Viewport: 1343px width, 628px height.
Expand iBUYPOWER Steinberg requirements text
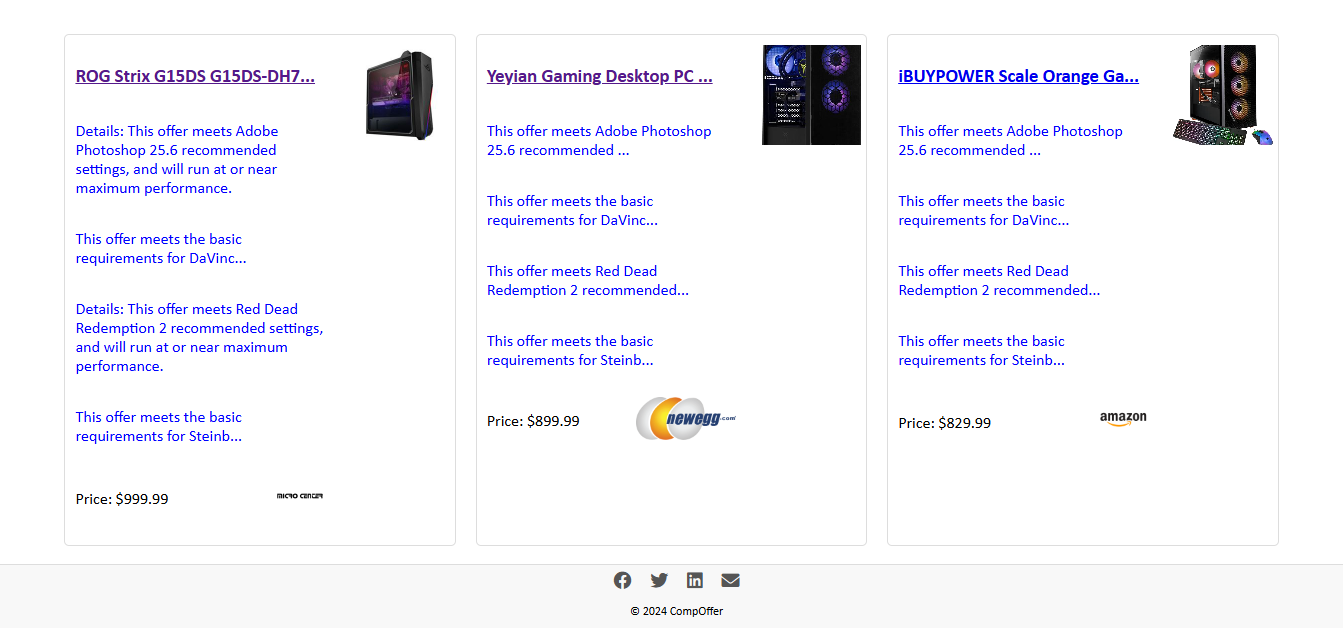[x=982, y=350]
